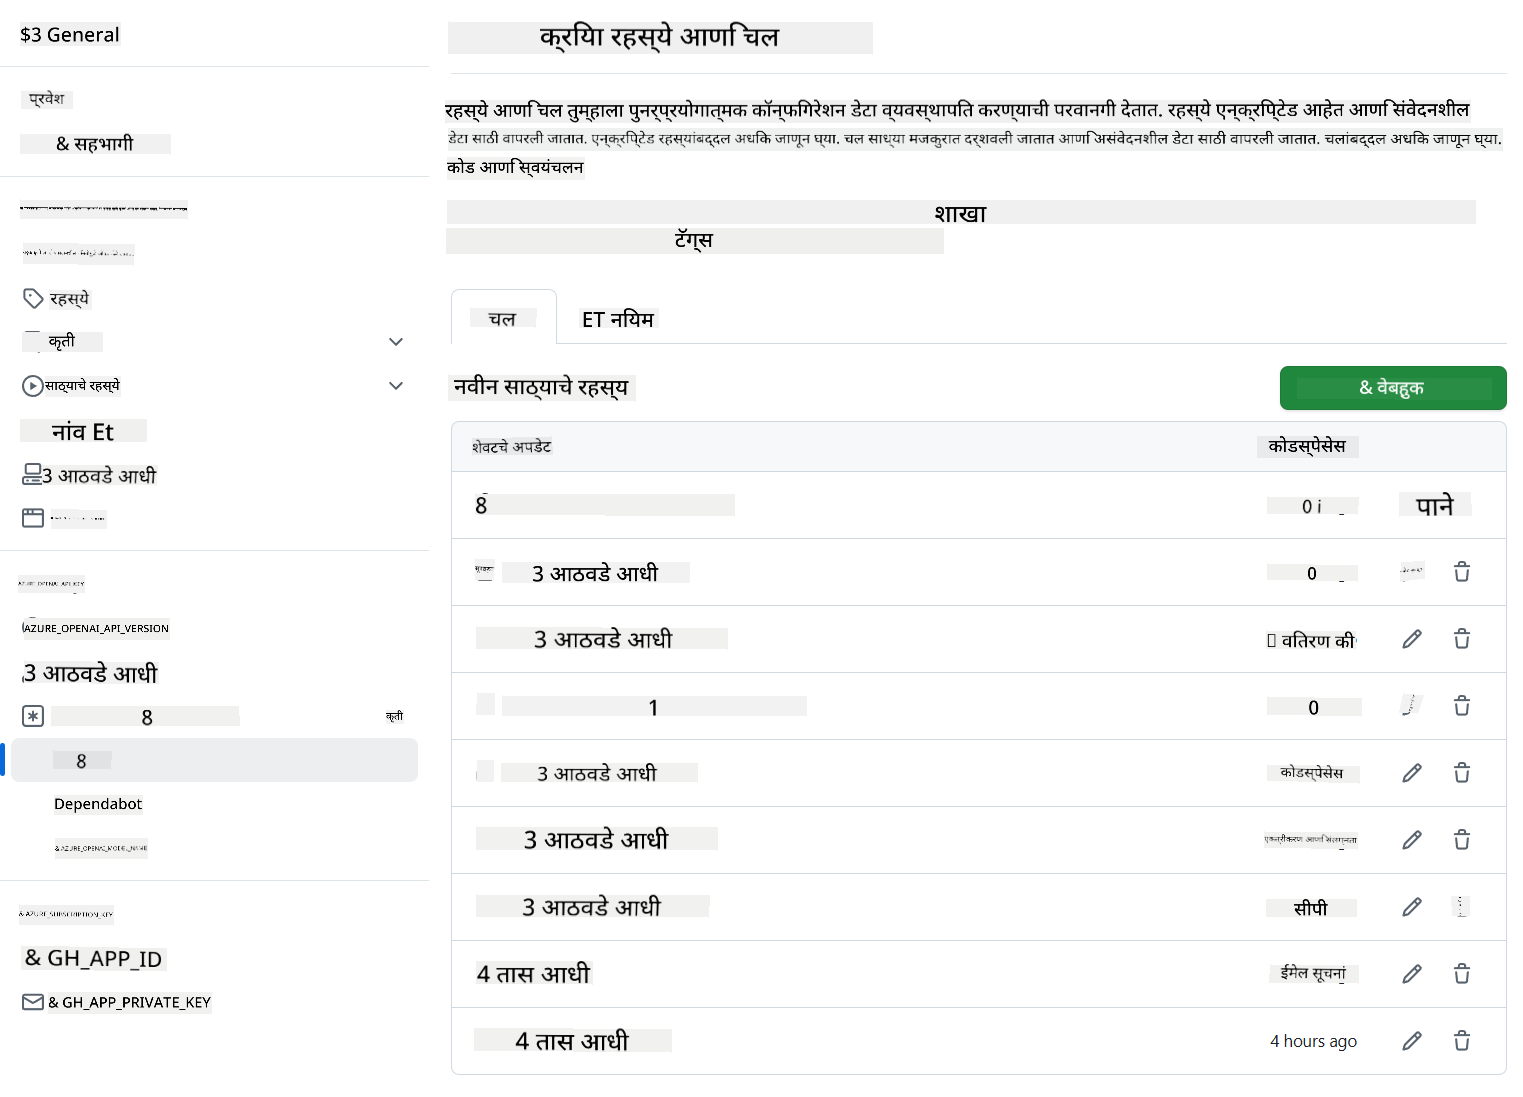Delete the secret in the कोडस्पेसेस row
This screenshot has width=1523, height=1097.
click(x=1462, y=773)
